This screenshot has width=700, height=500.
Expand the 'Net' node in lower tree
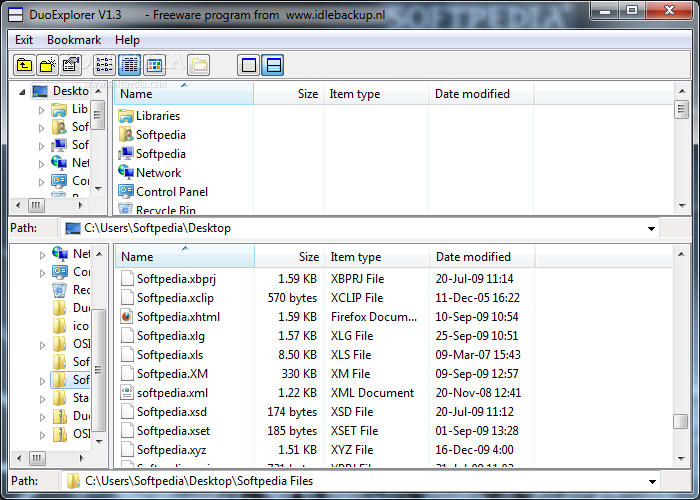pos(42,255)
